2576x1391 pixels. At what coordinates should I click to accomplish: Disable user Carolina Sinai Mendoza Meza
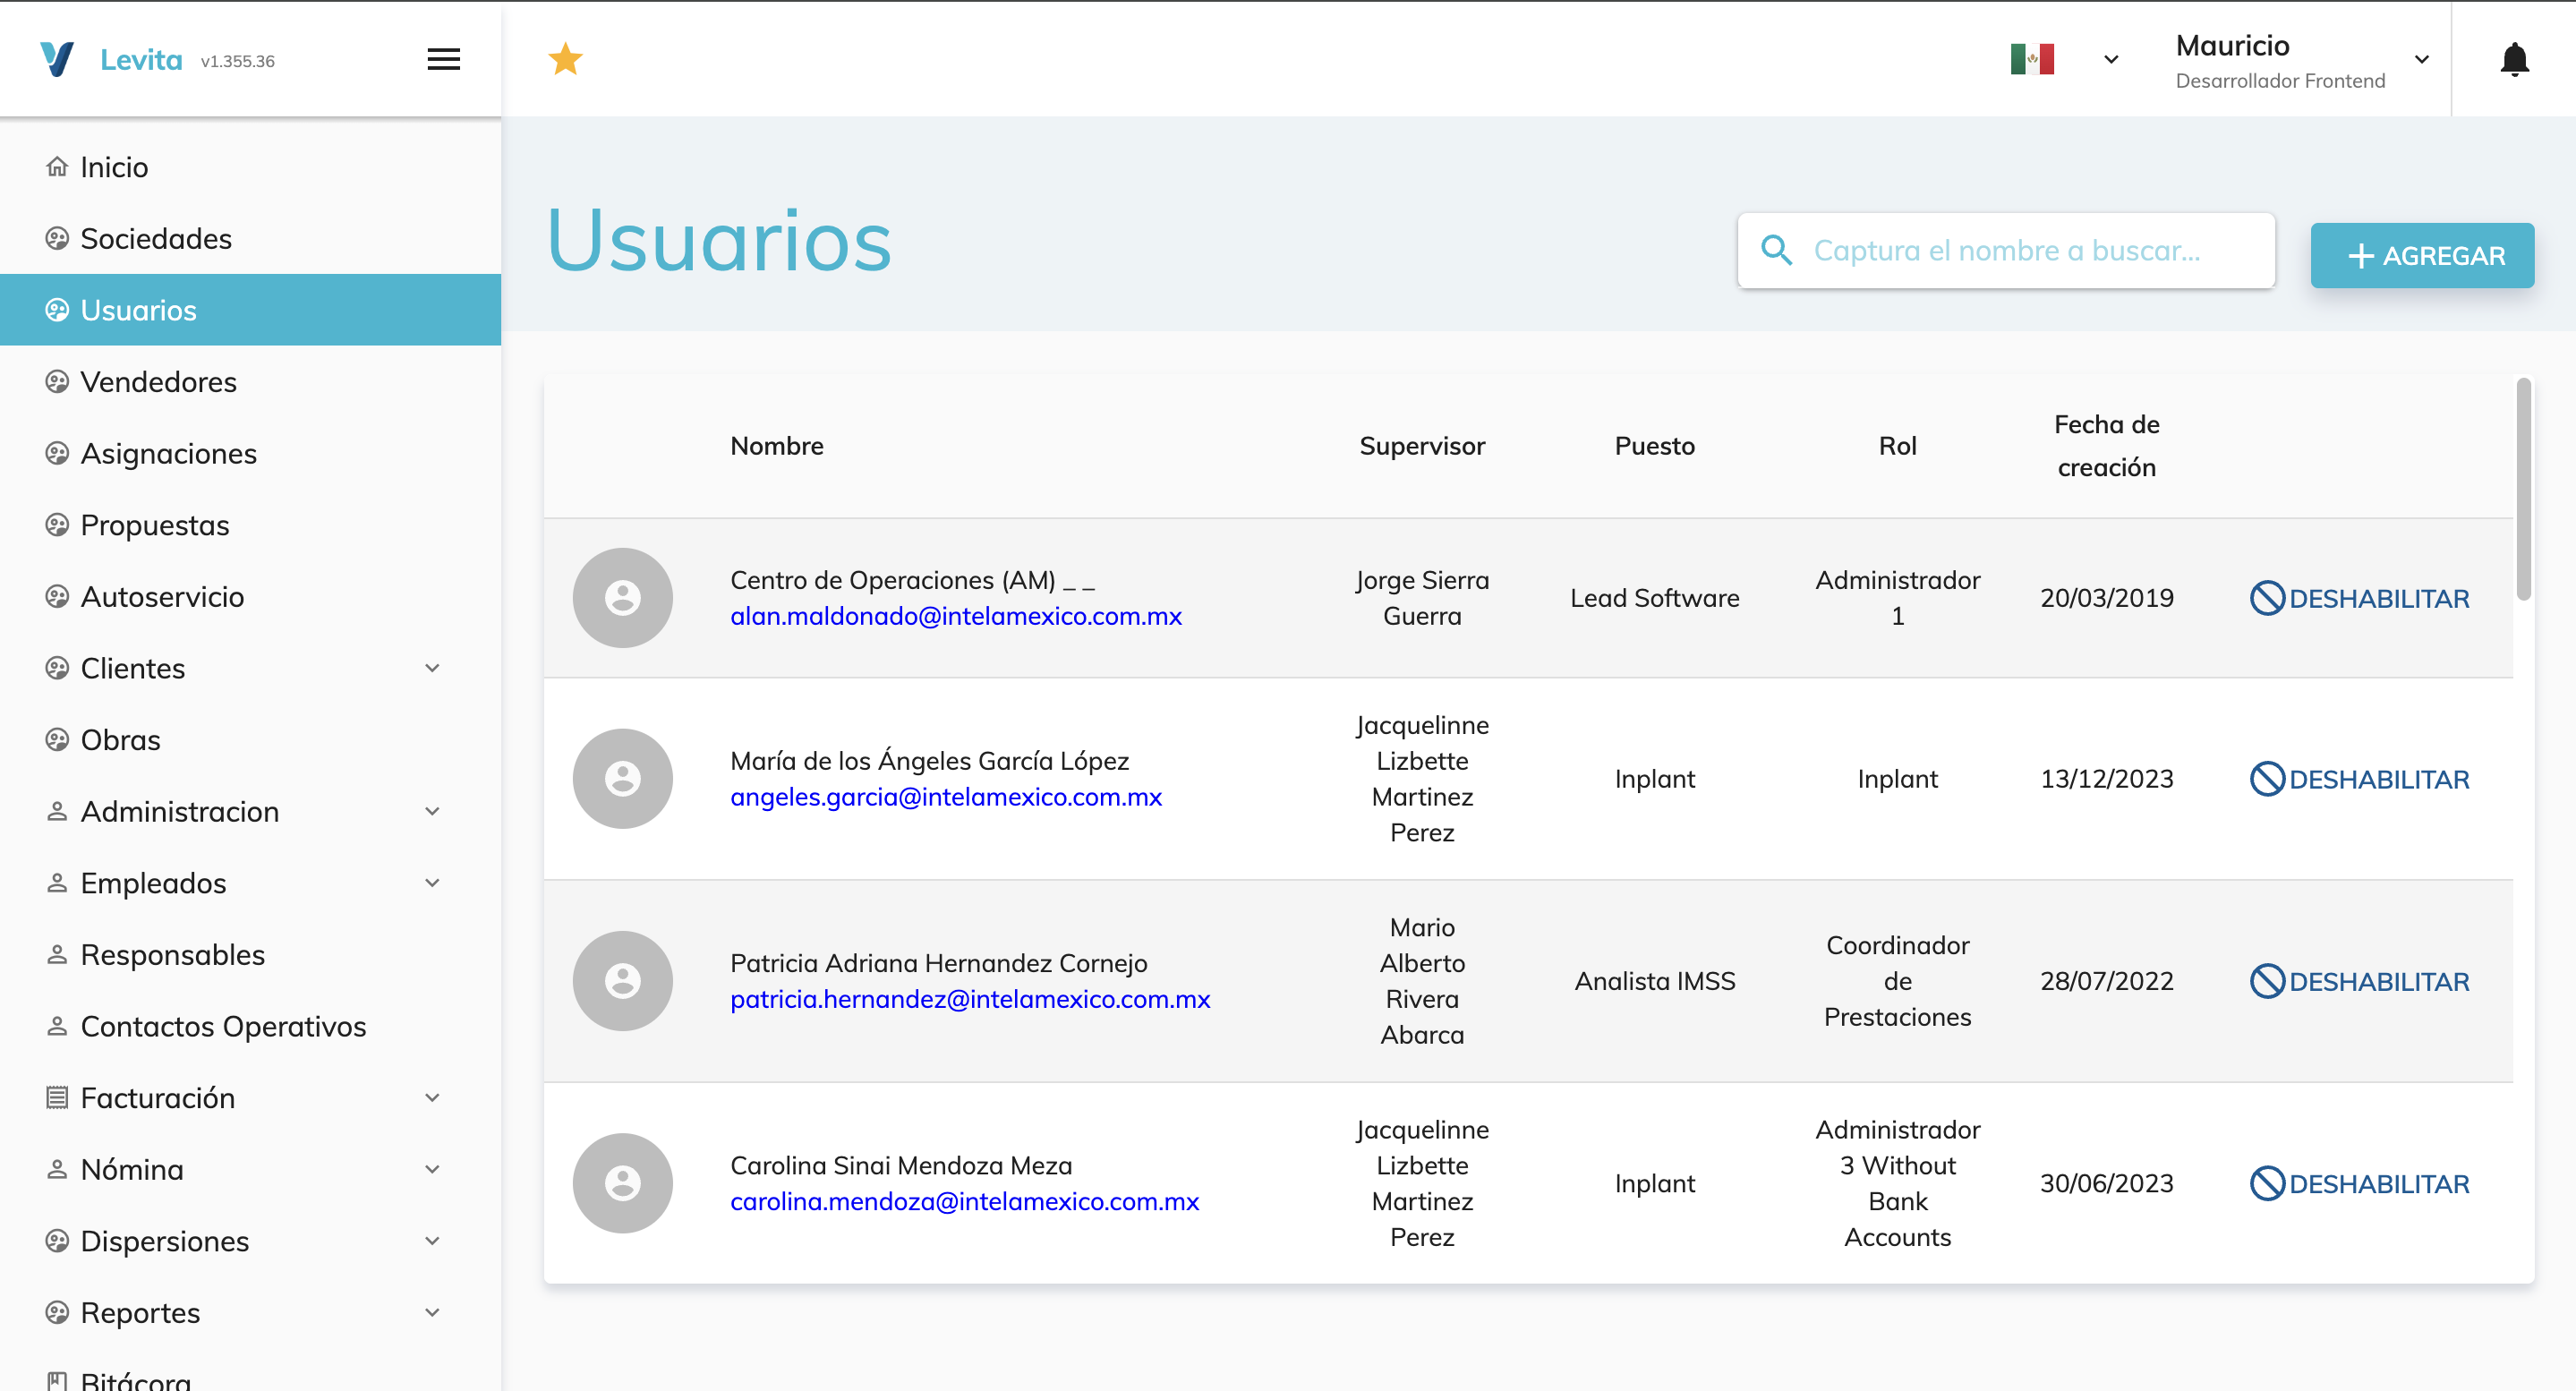pyautogui.click(x=2359, y=1184)
